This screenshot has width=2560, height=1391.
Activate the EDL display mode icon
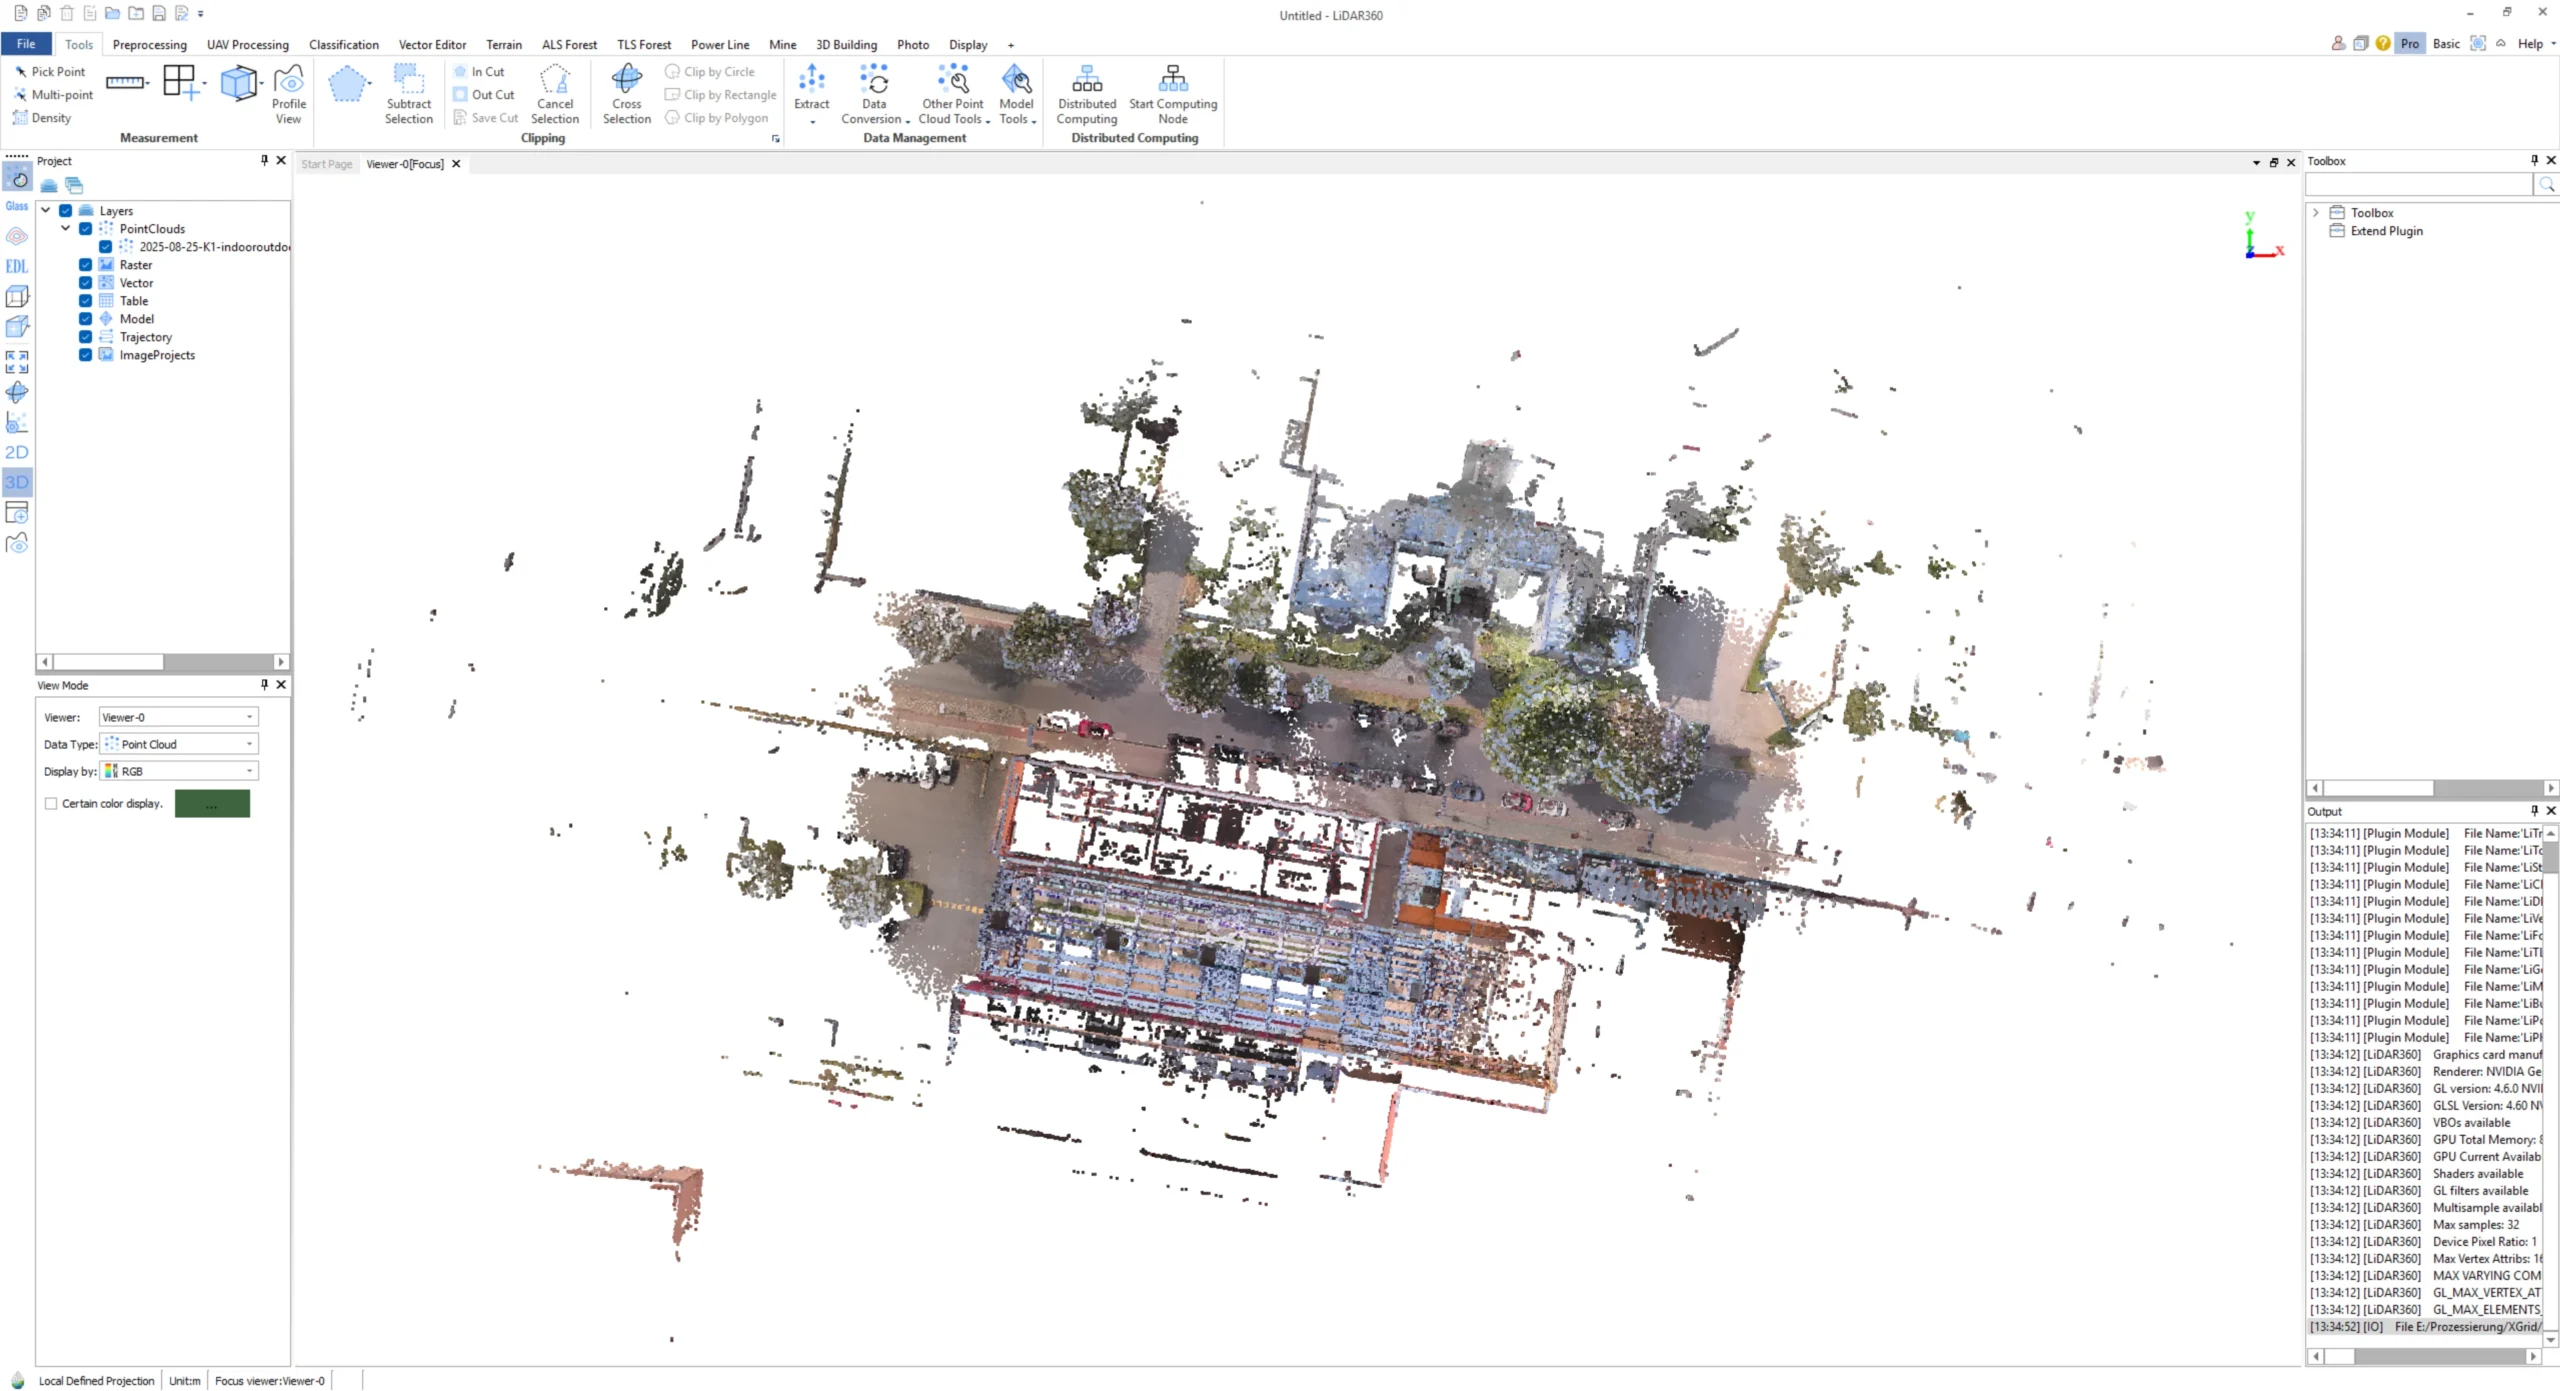pos(17,266)
